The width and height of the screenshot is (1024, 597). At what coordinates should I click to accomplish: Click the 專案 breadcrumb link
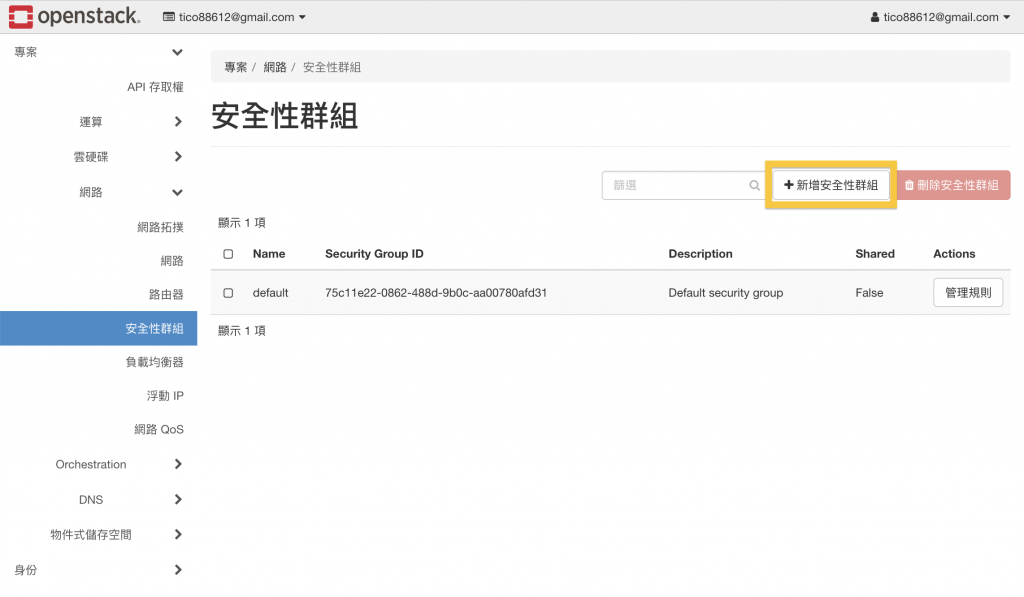pos(236,67)
